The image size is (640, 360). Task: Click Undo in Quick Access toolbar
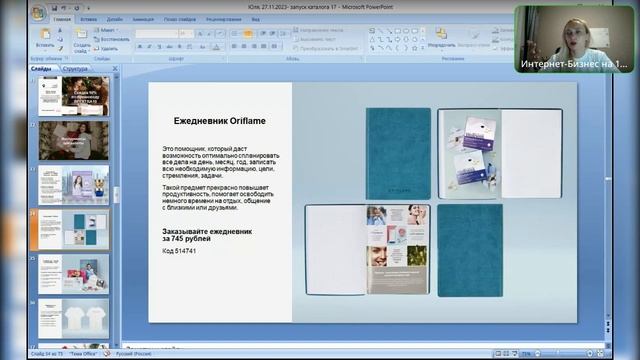(64, 8)
